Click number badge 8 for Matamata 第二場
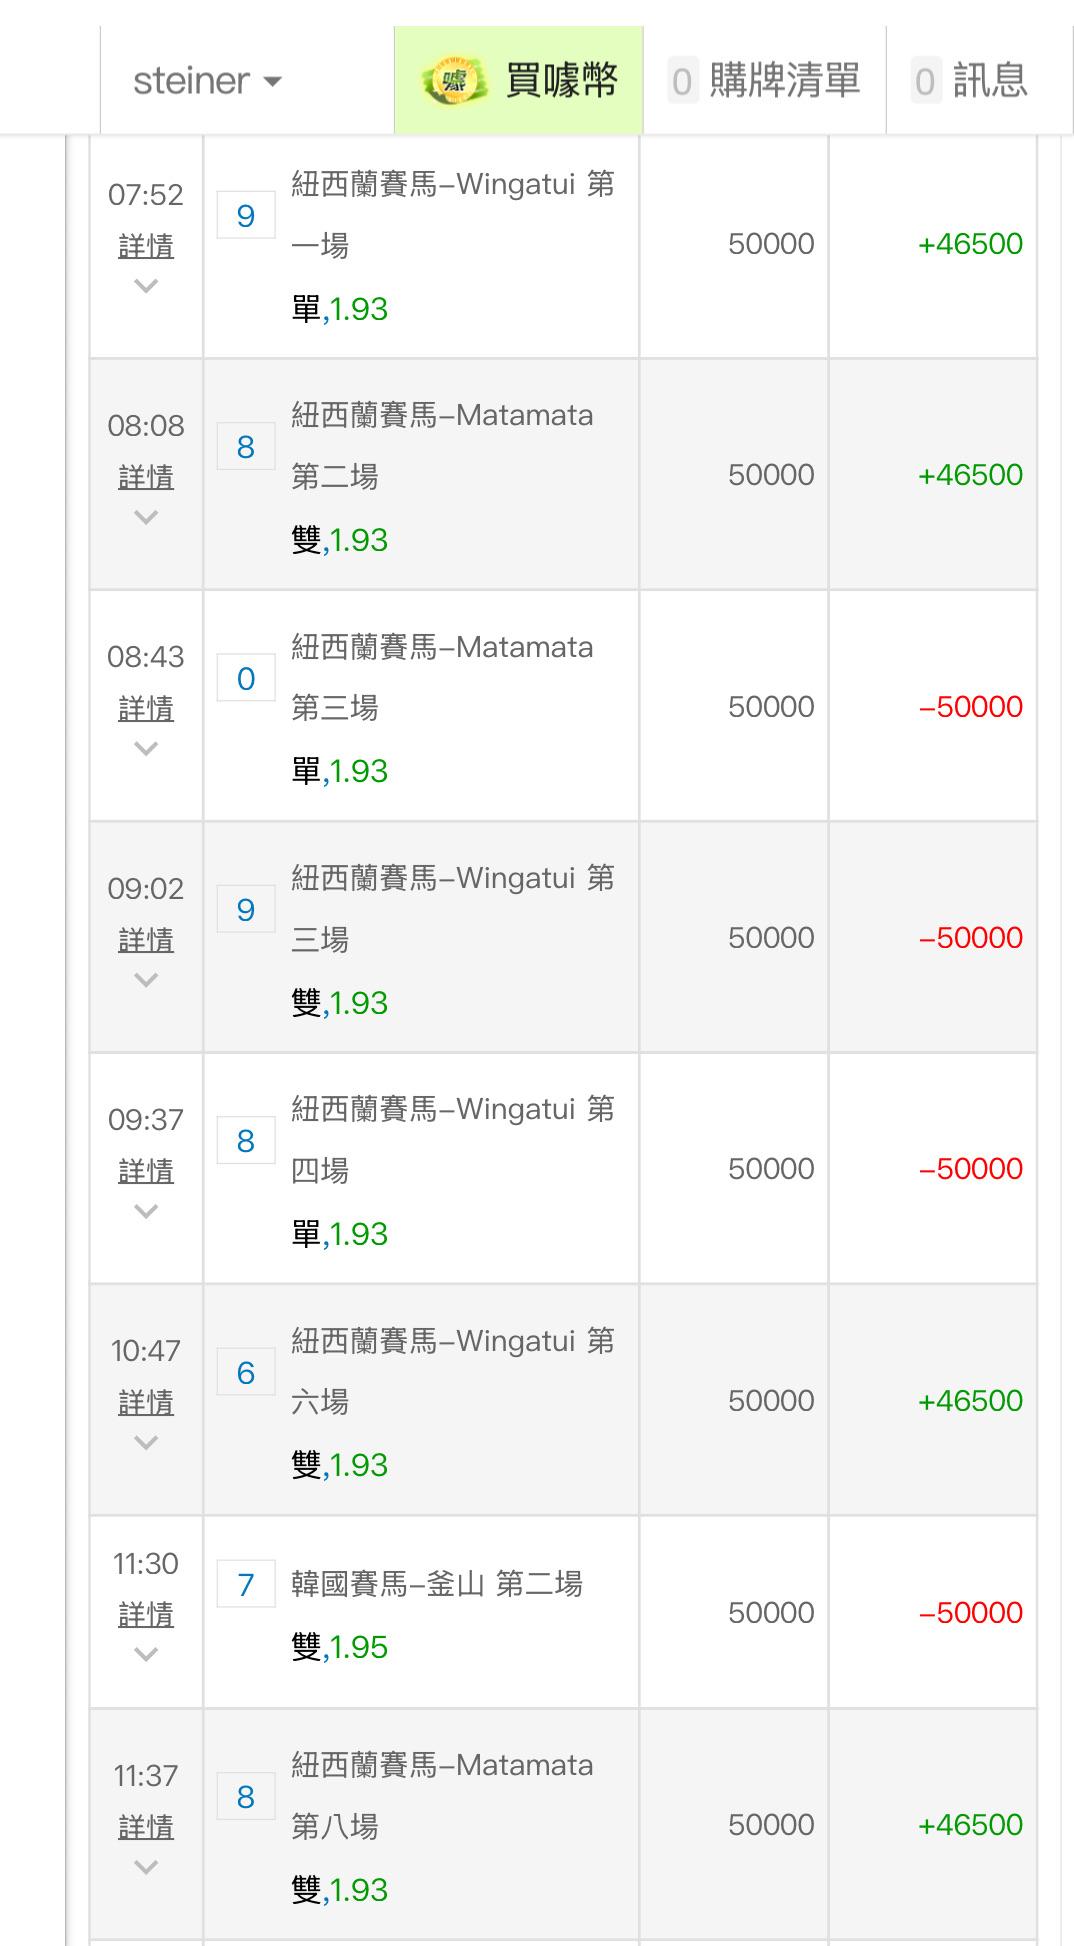This screenshot has height=1946, width=1074. tap(246, 447)
